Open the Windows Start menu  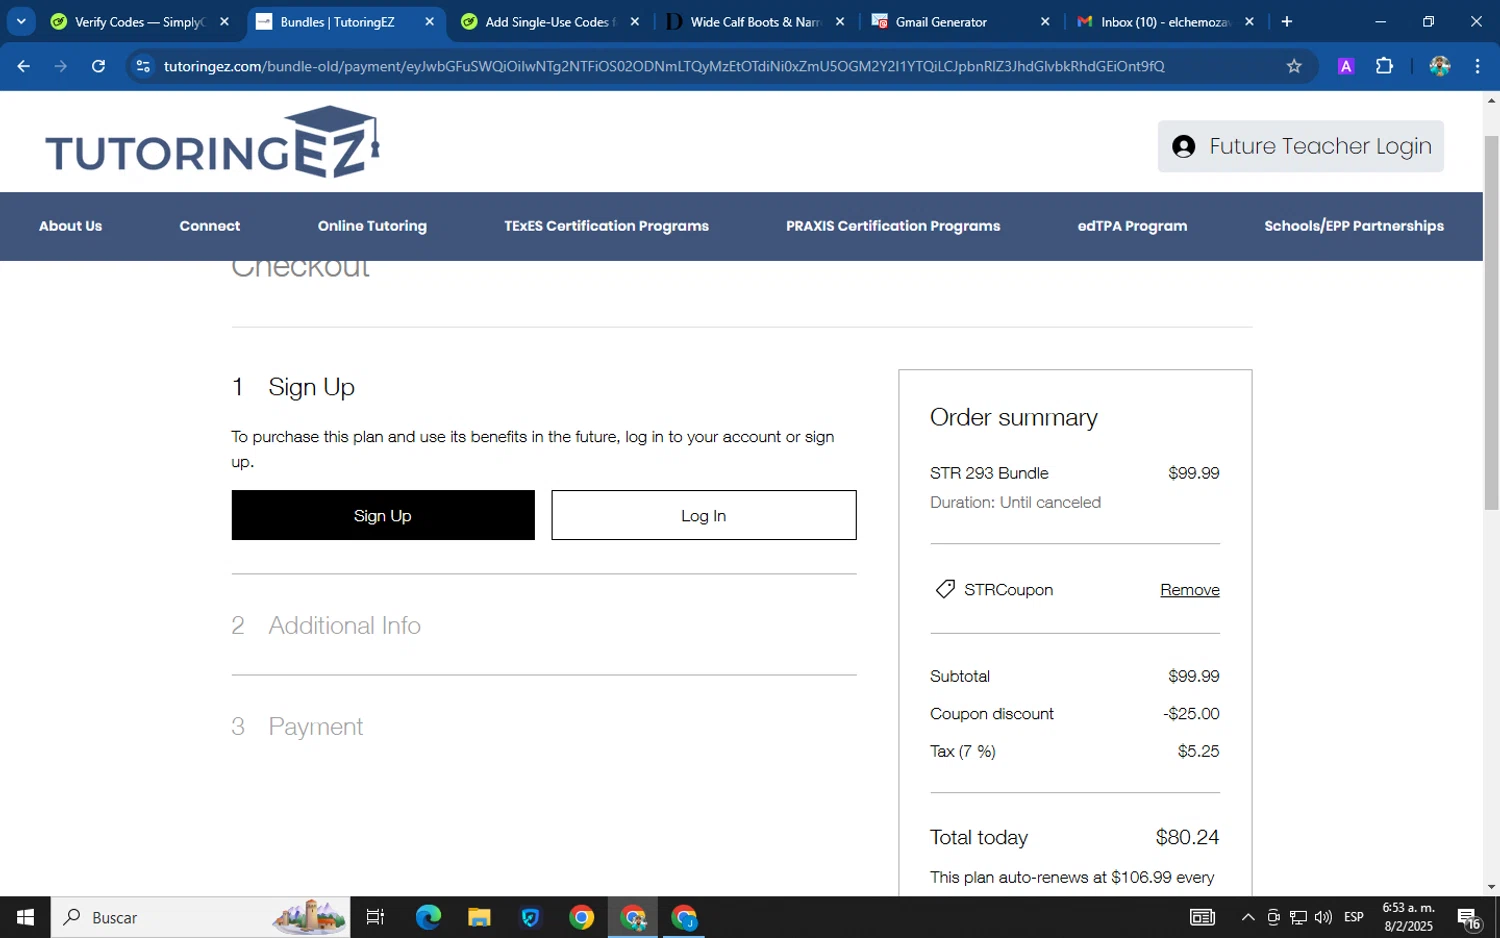(x=25, y=917)
